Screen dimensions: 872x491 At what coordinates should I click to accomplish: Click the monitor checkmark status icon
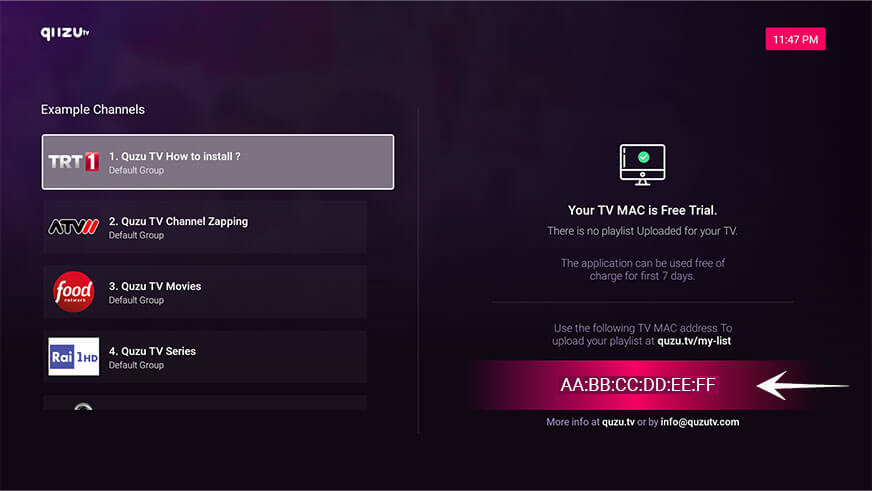pyautogui.click(x=642, y=163)
